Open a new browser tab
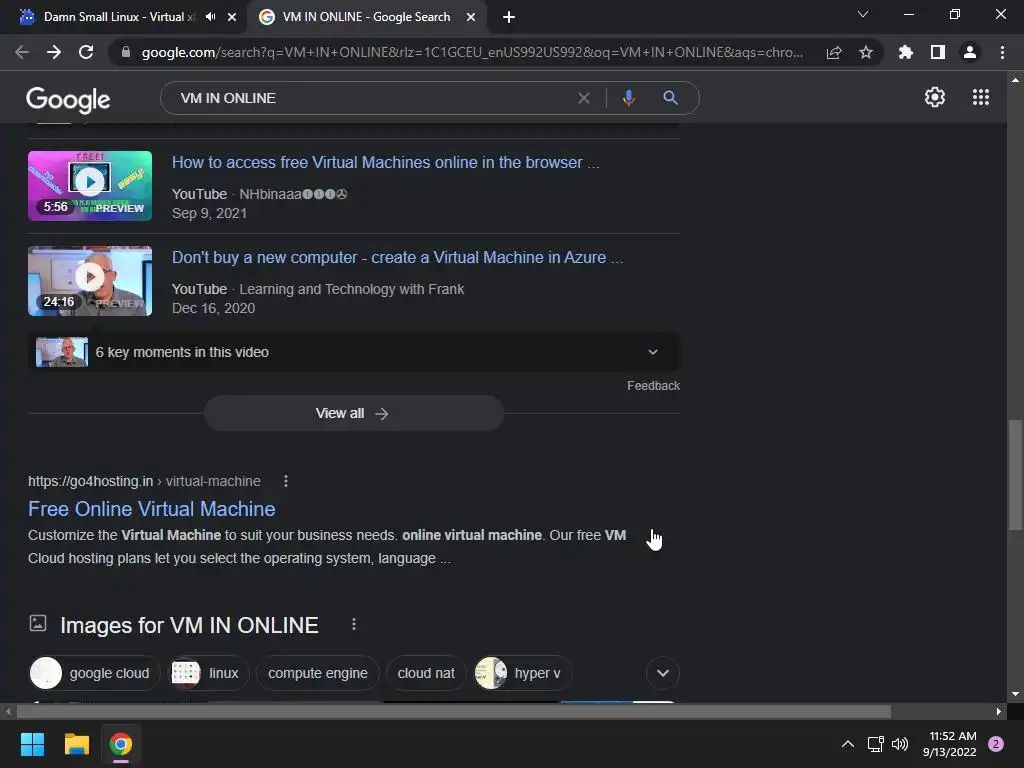The height and width of the screenshot is (768, 1024). coord(509,17)
